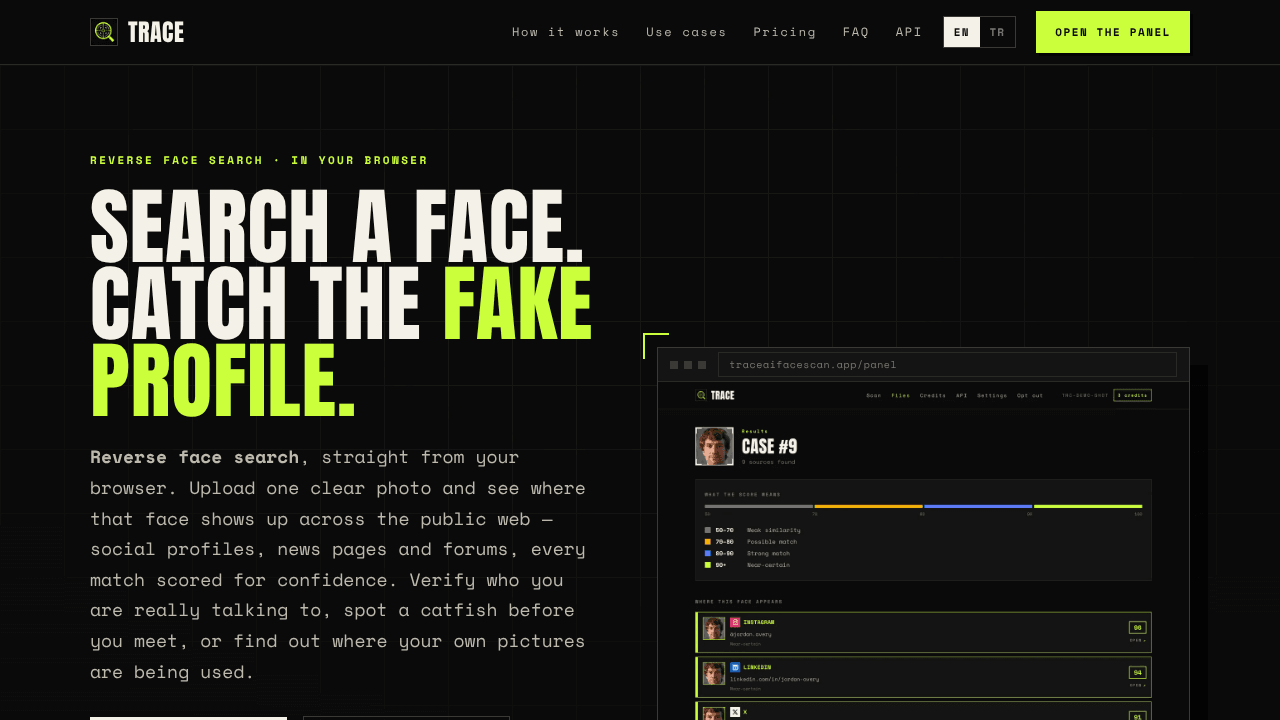1280x720 pixels.
Task: Click the TRACE logo icon inside panel preview
Action: tap(701, 395)
